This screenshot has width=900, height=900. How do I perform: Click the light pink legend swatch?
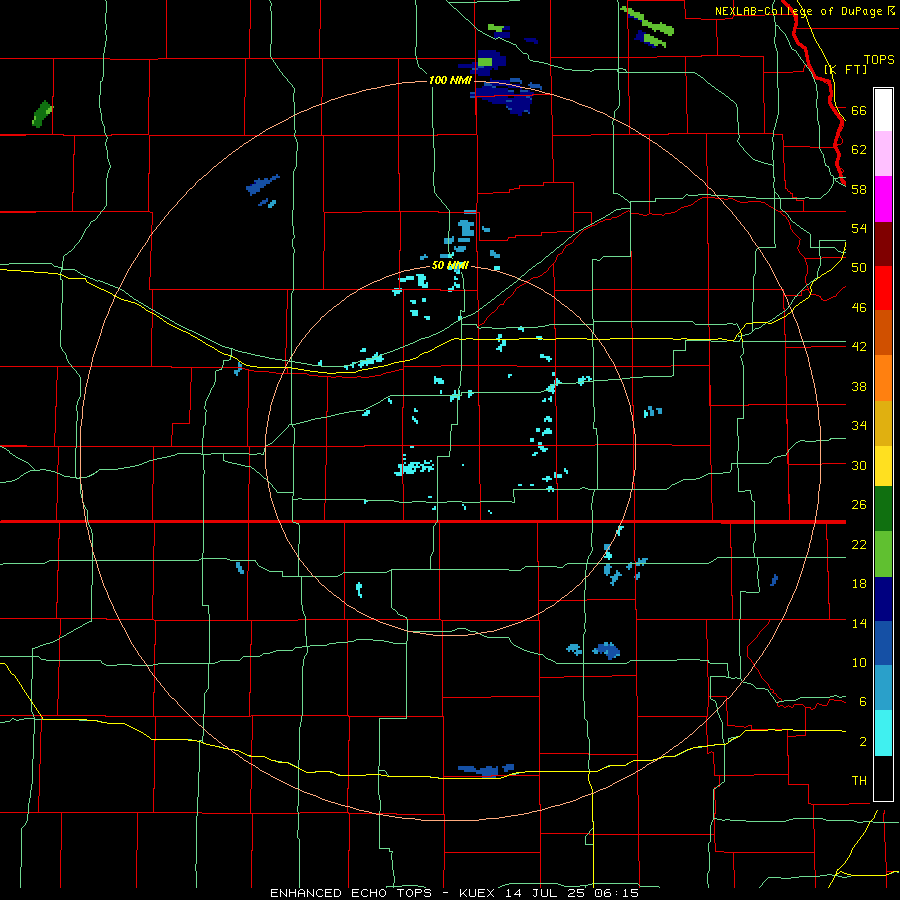(x=883, y=153)
